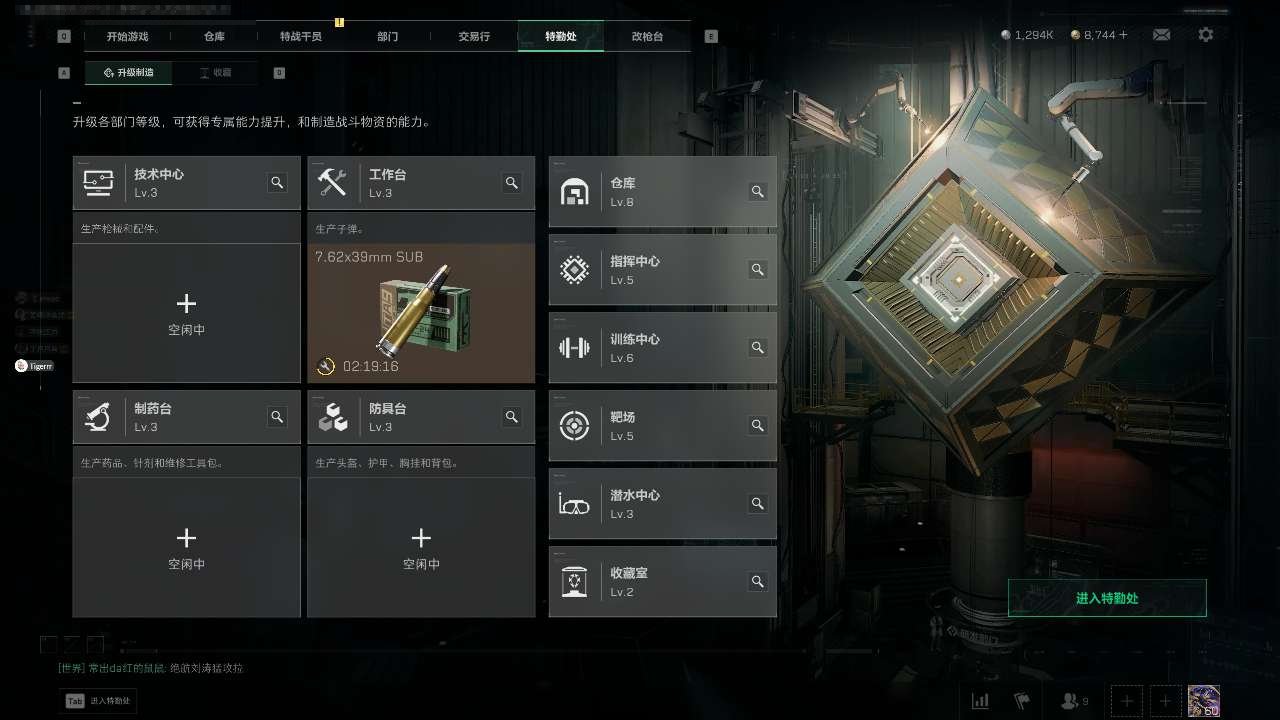Open the settings gear icon
The height and width of the screenshot is (720, 1280).
click(x=1206, y=35)
